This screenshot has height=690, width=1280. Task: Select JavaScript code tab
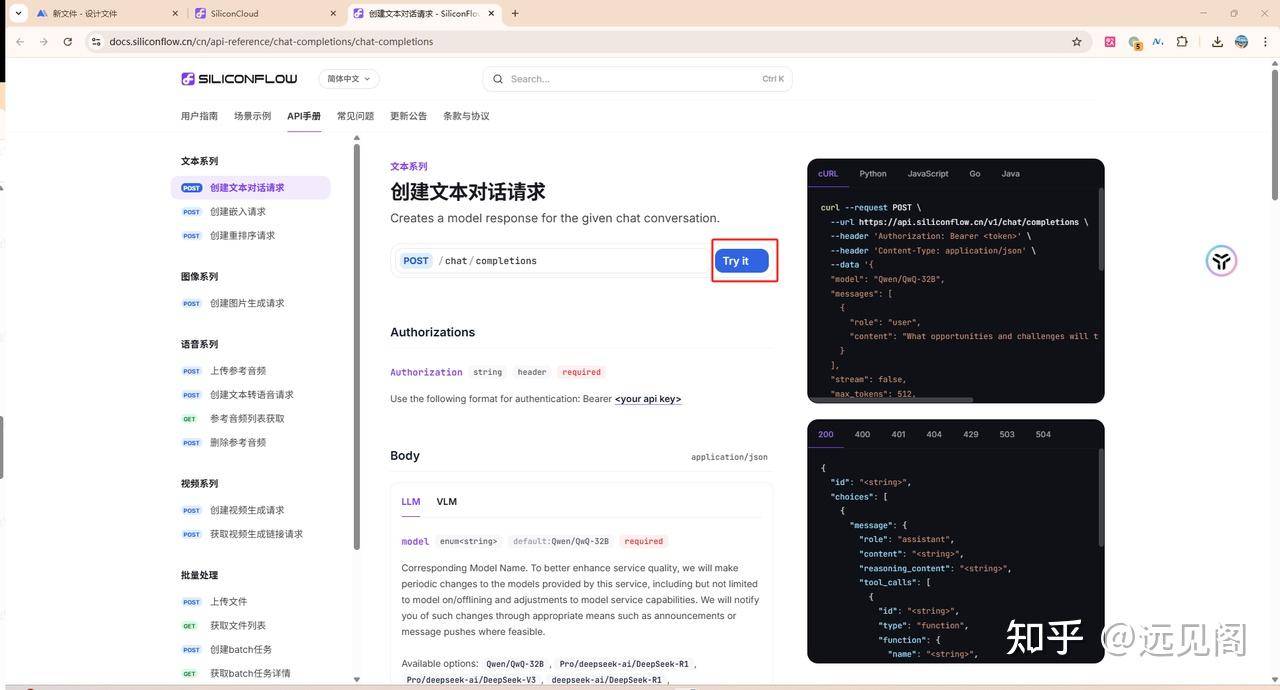coord(928,174)
